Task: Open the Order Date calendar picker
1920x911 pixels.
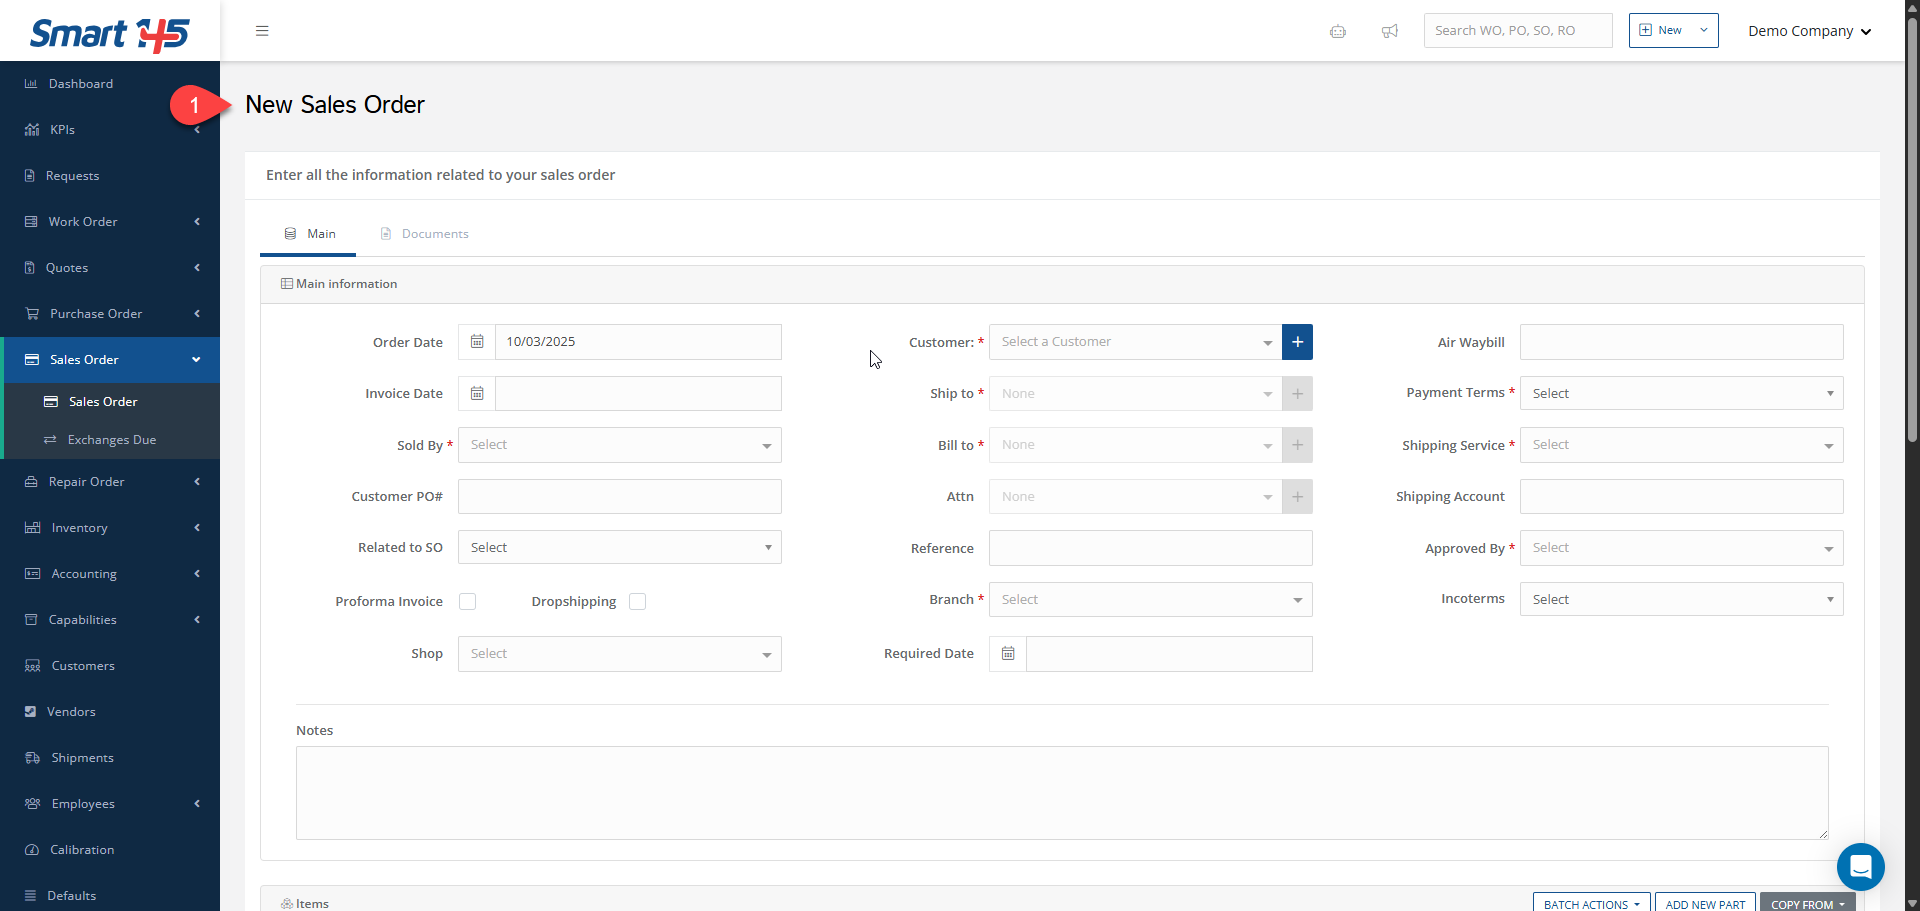Action: click(477, 342)
